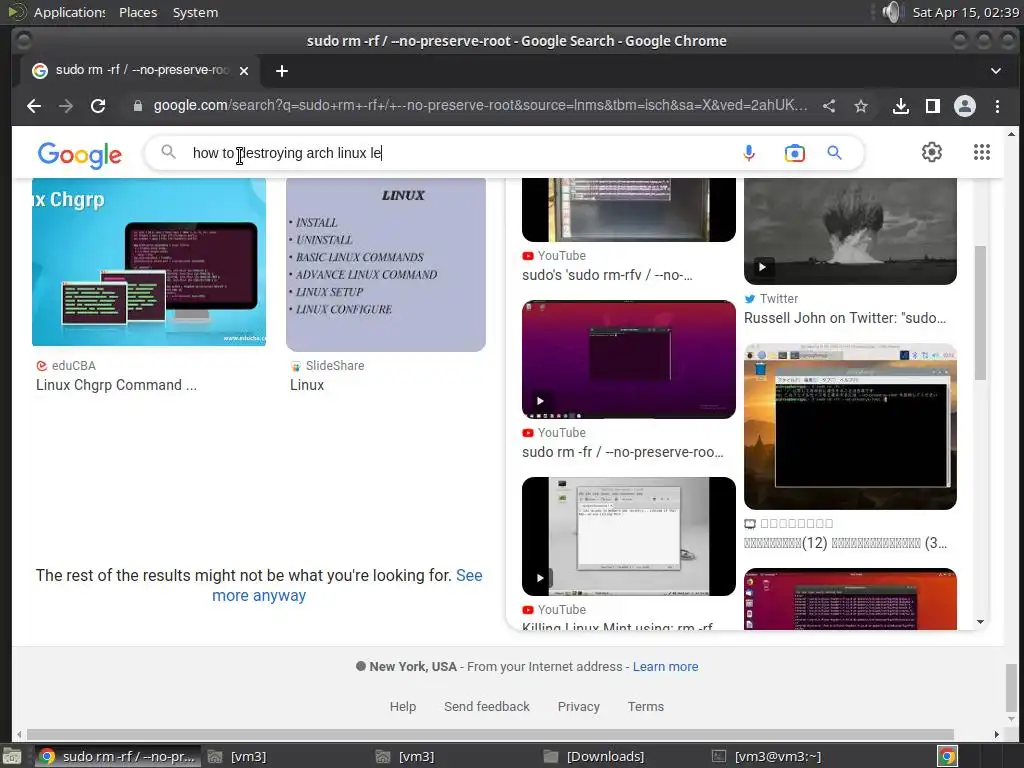This screenshot has width=1024, height=768.
Task: Click the site lock icon in address bar
Action: (x=138, y=106)
